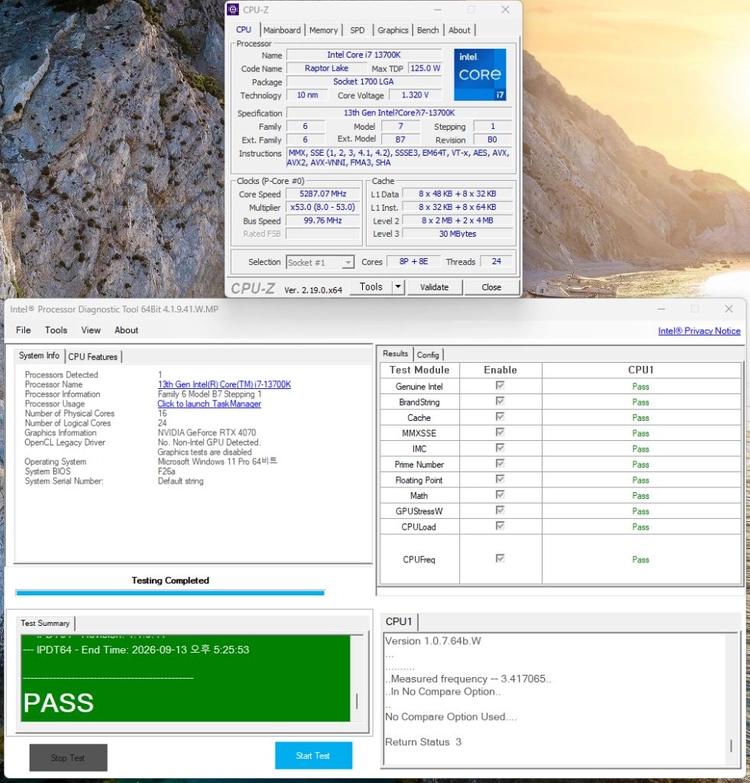Open the About menu in Intel Diagnostic Tool
Viewport: 750px width, 783px height.
coord(126,330)
